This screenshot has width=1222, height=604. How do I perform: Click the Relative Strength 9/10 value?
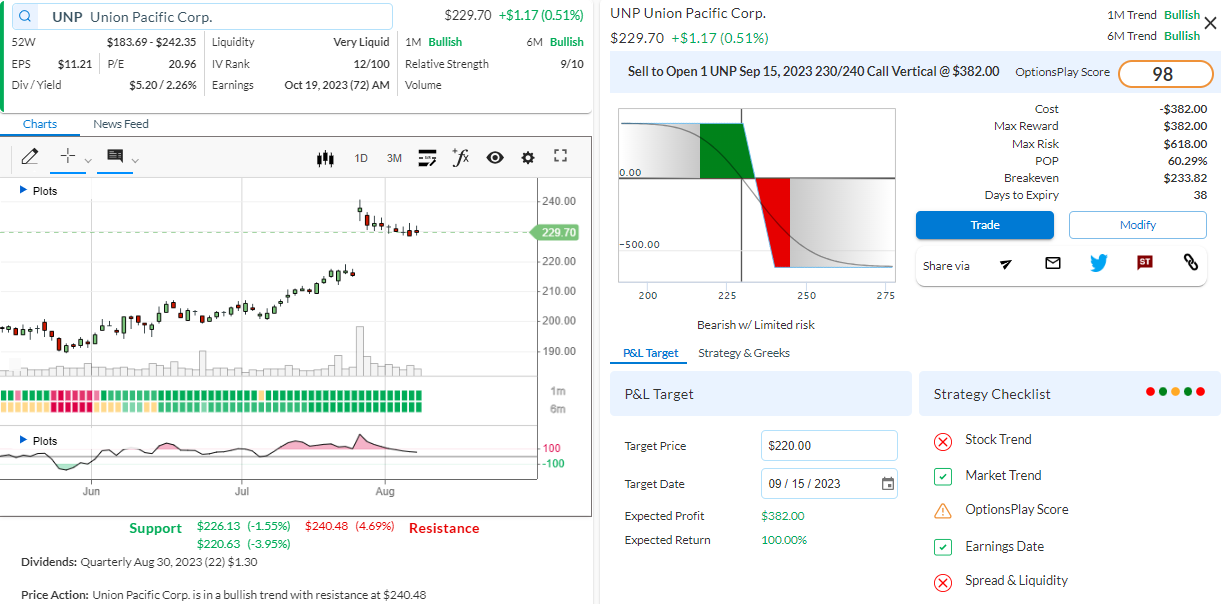point(572,64)
